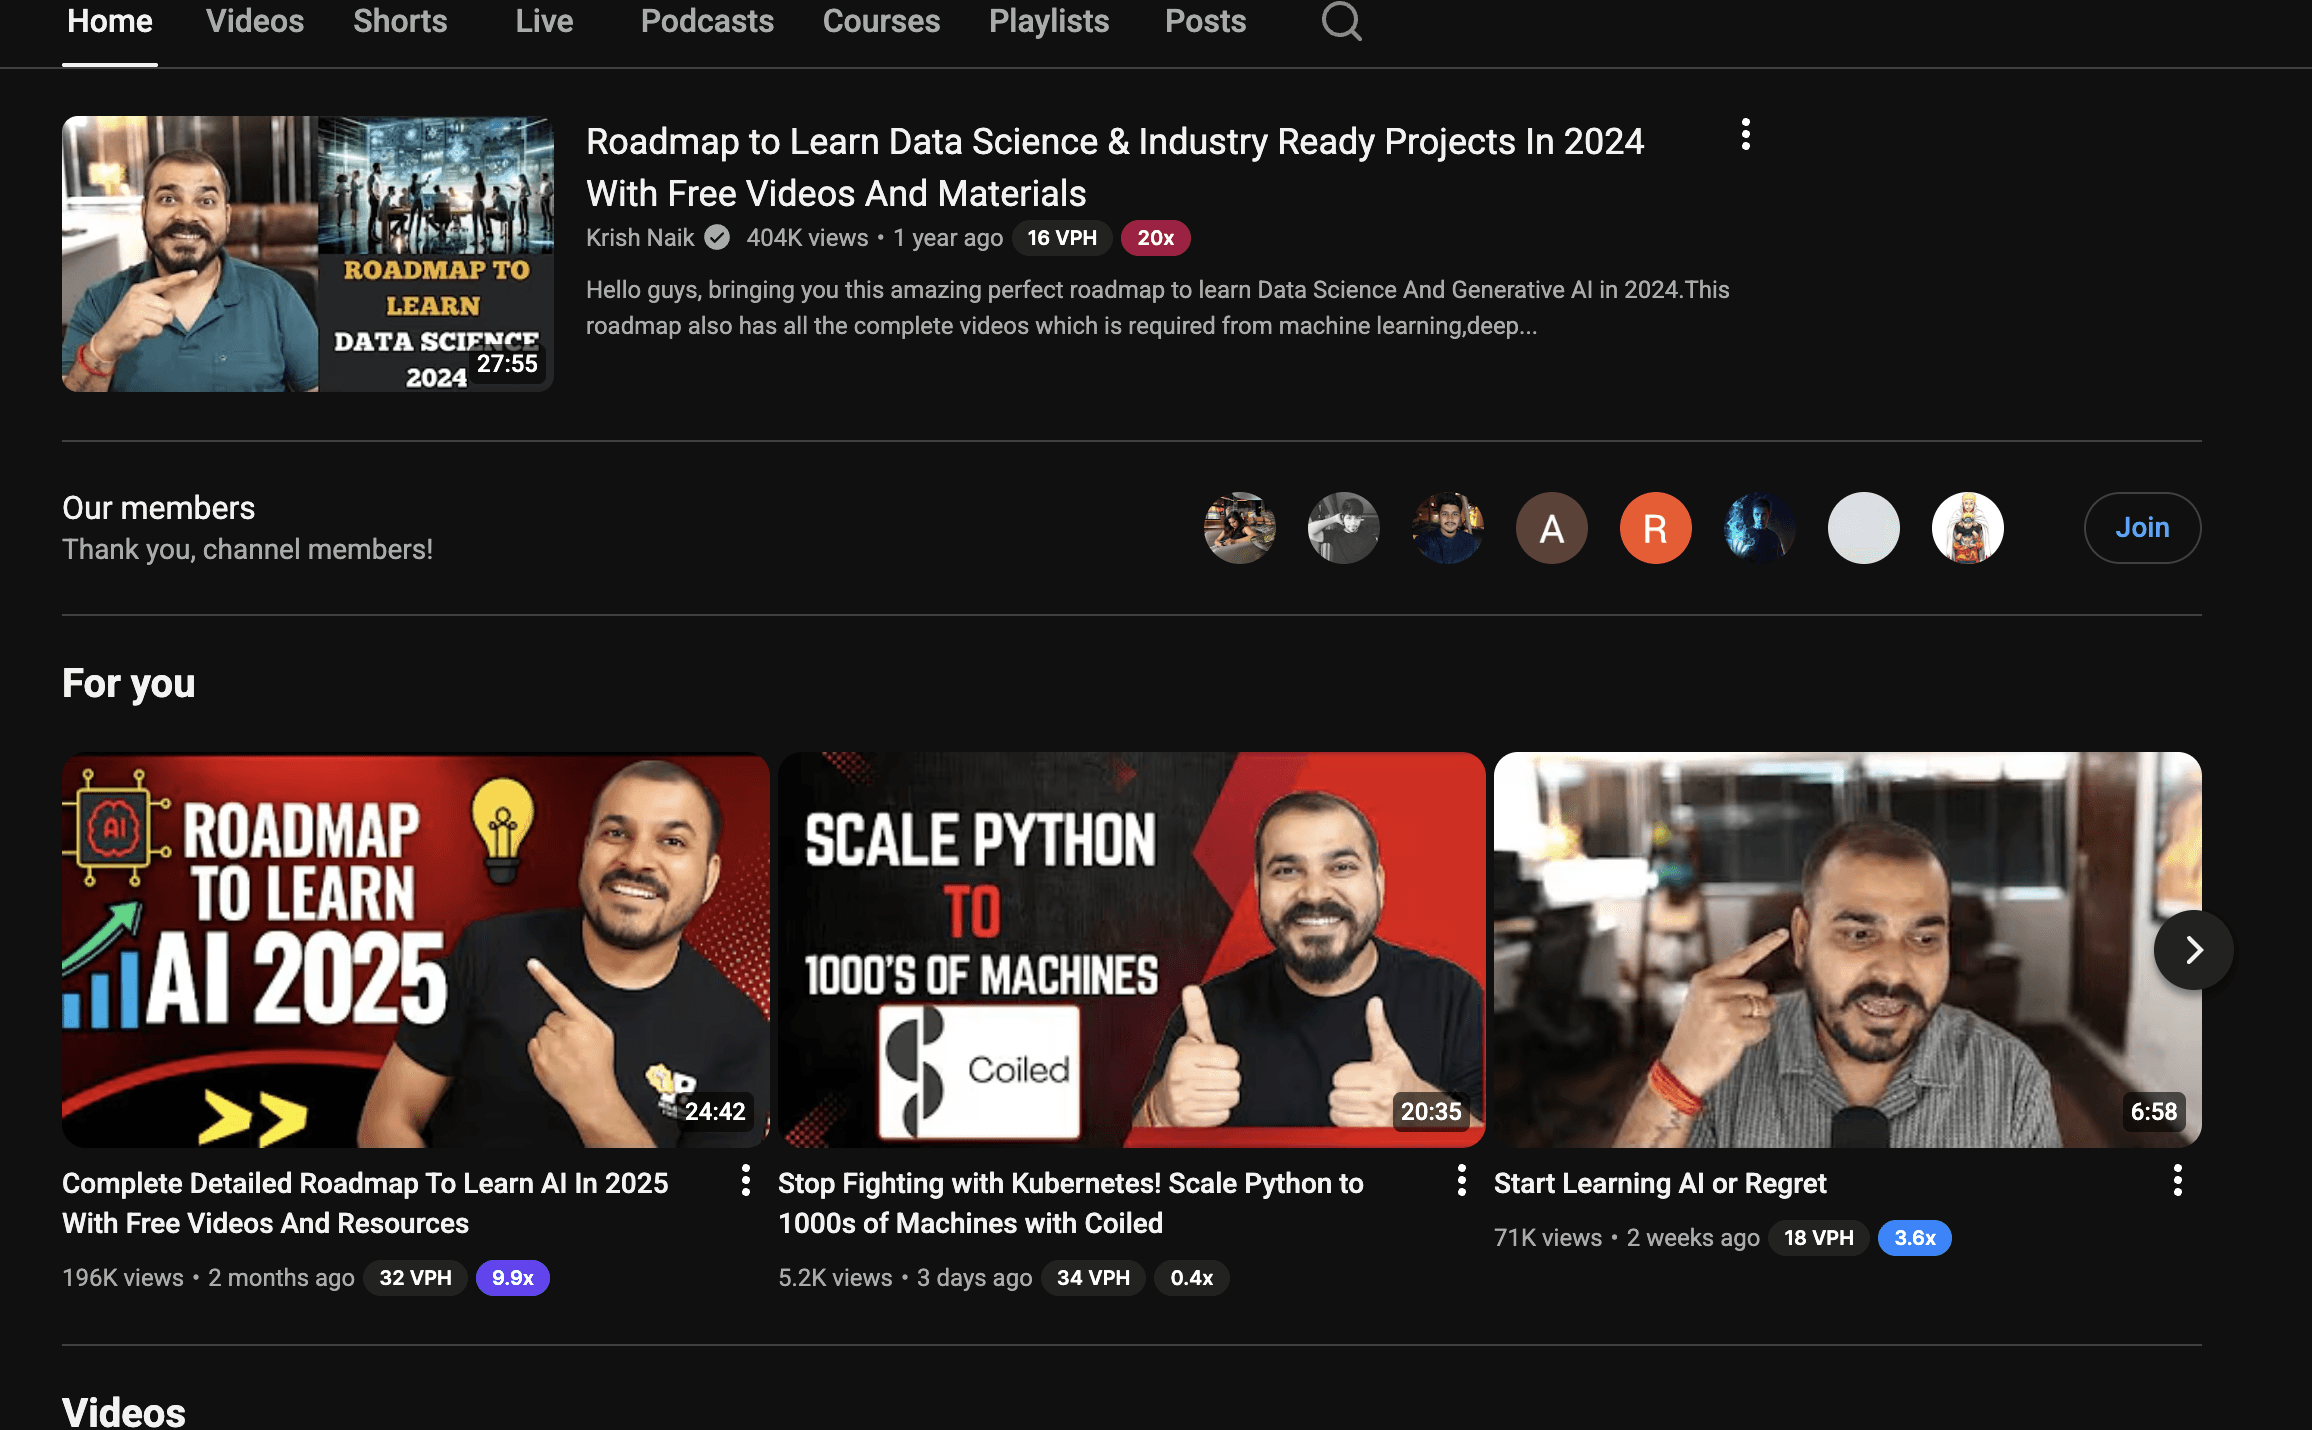Open more options for Start Learning AI video

(2177, 1181)
